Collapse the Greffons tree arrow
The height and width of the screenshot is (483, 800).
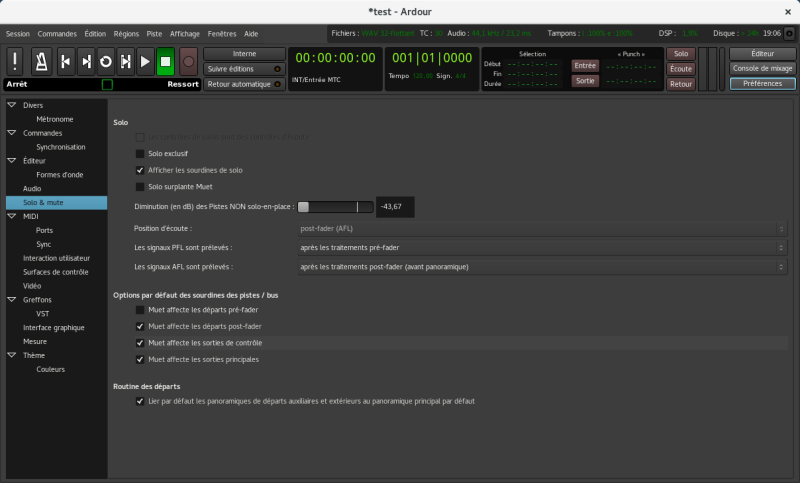click(12, 299)
